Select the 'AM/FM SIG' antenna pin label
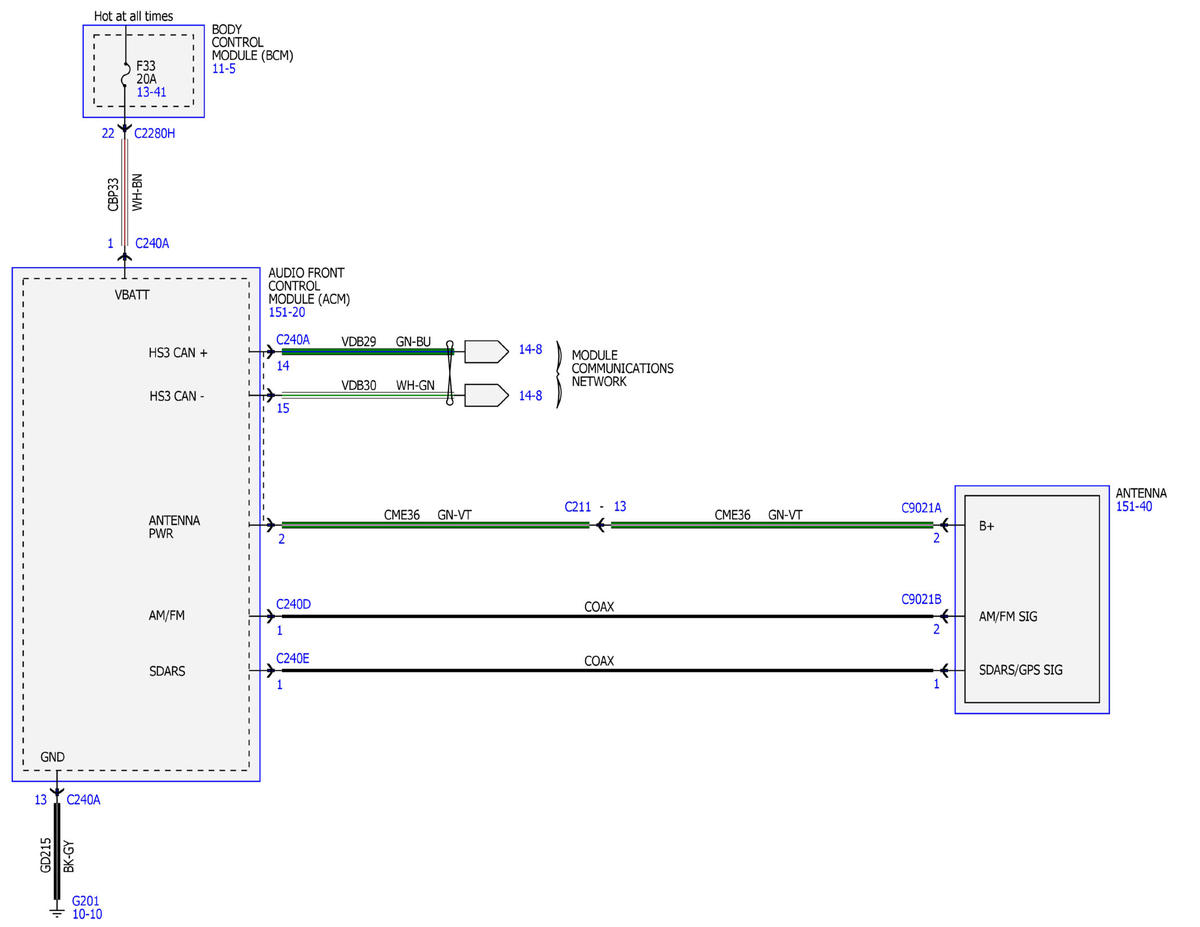Viewport: 1200px width, 927px height. click(x=1008, y=617)
